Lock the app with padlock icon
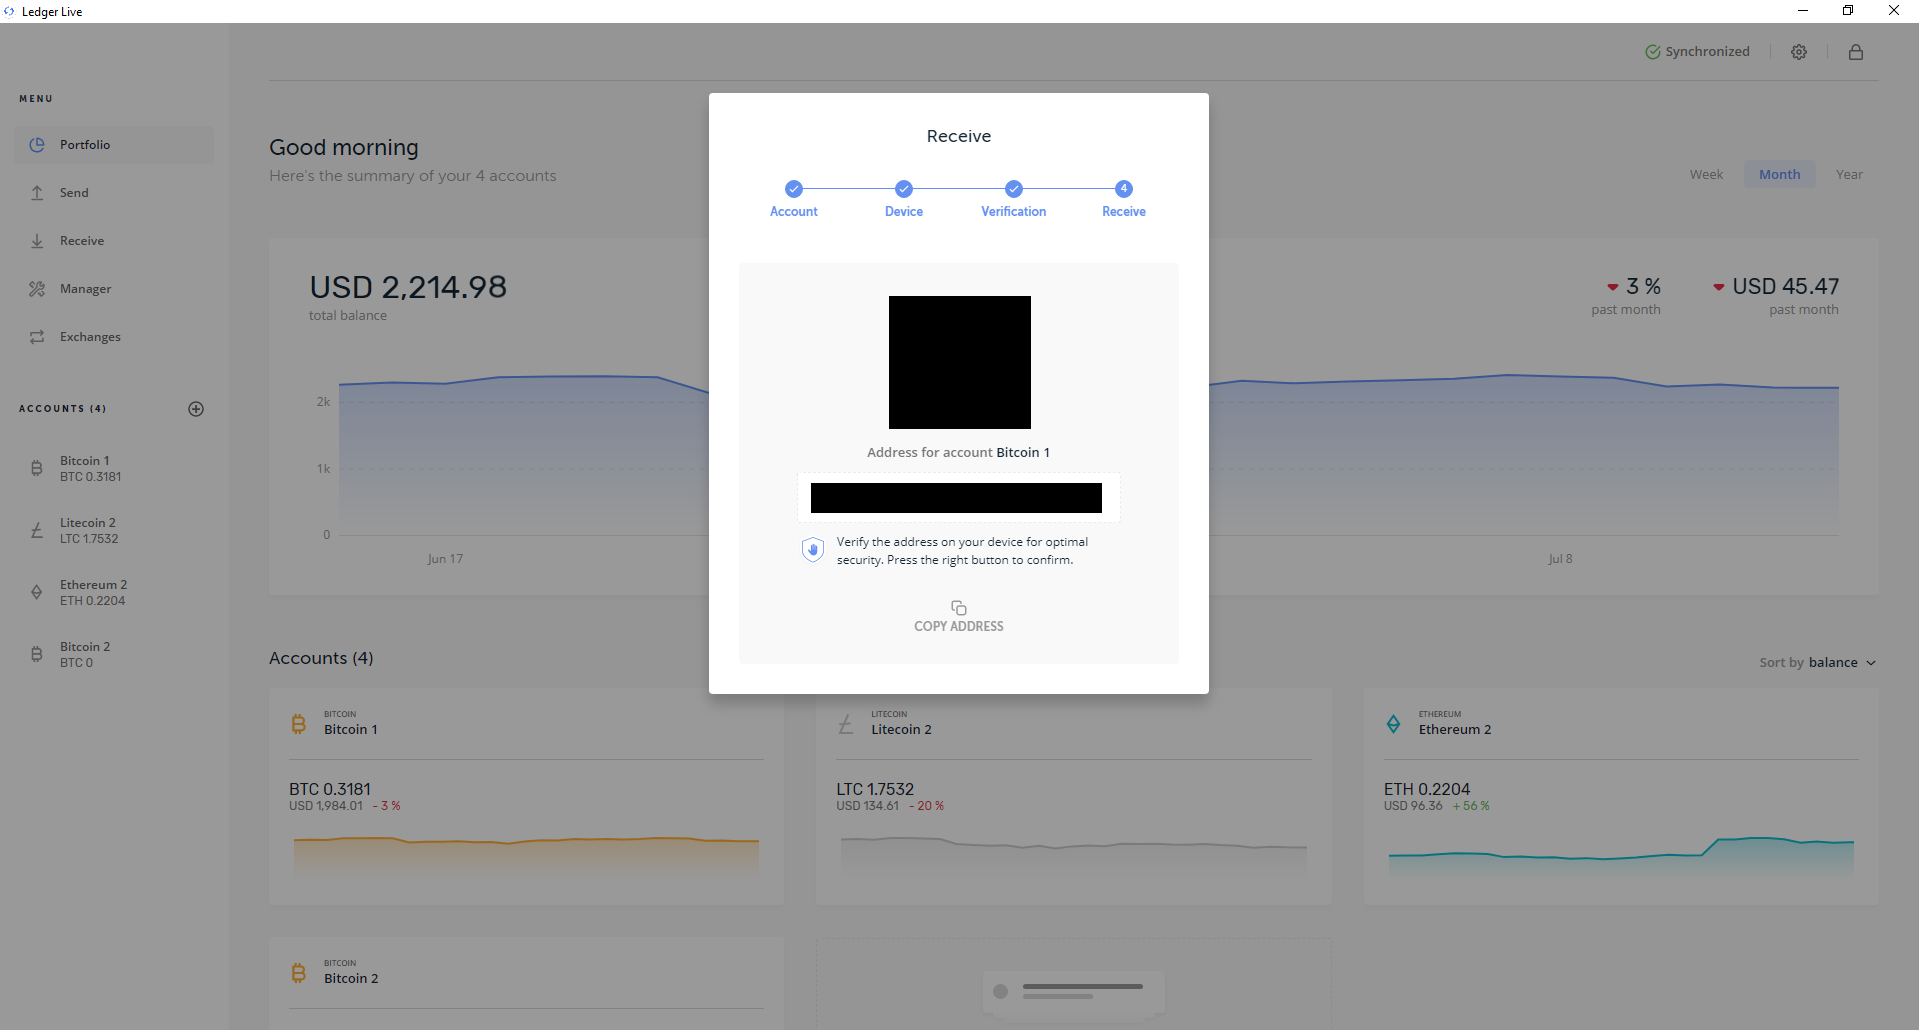1919x1030 pixels. pyautogui.click(x=1856, y=52)
